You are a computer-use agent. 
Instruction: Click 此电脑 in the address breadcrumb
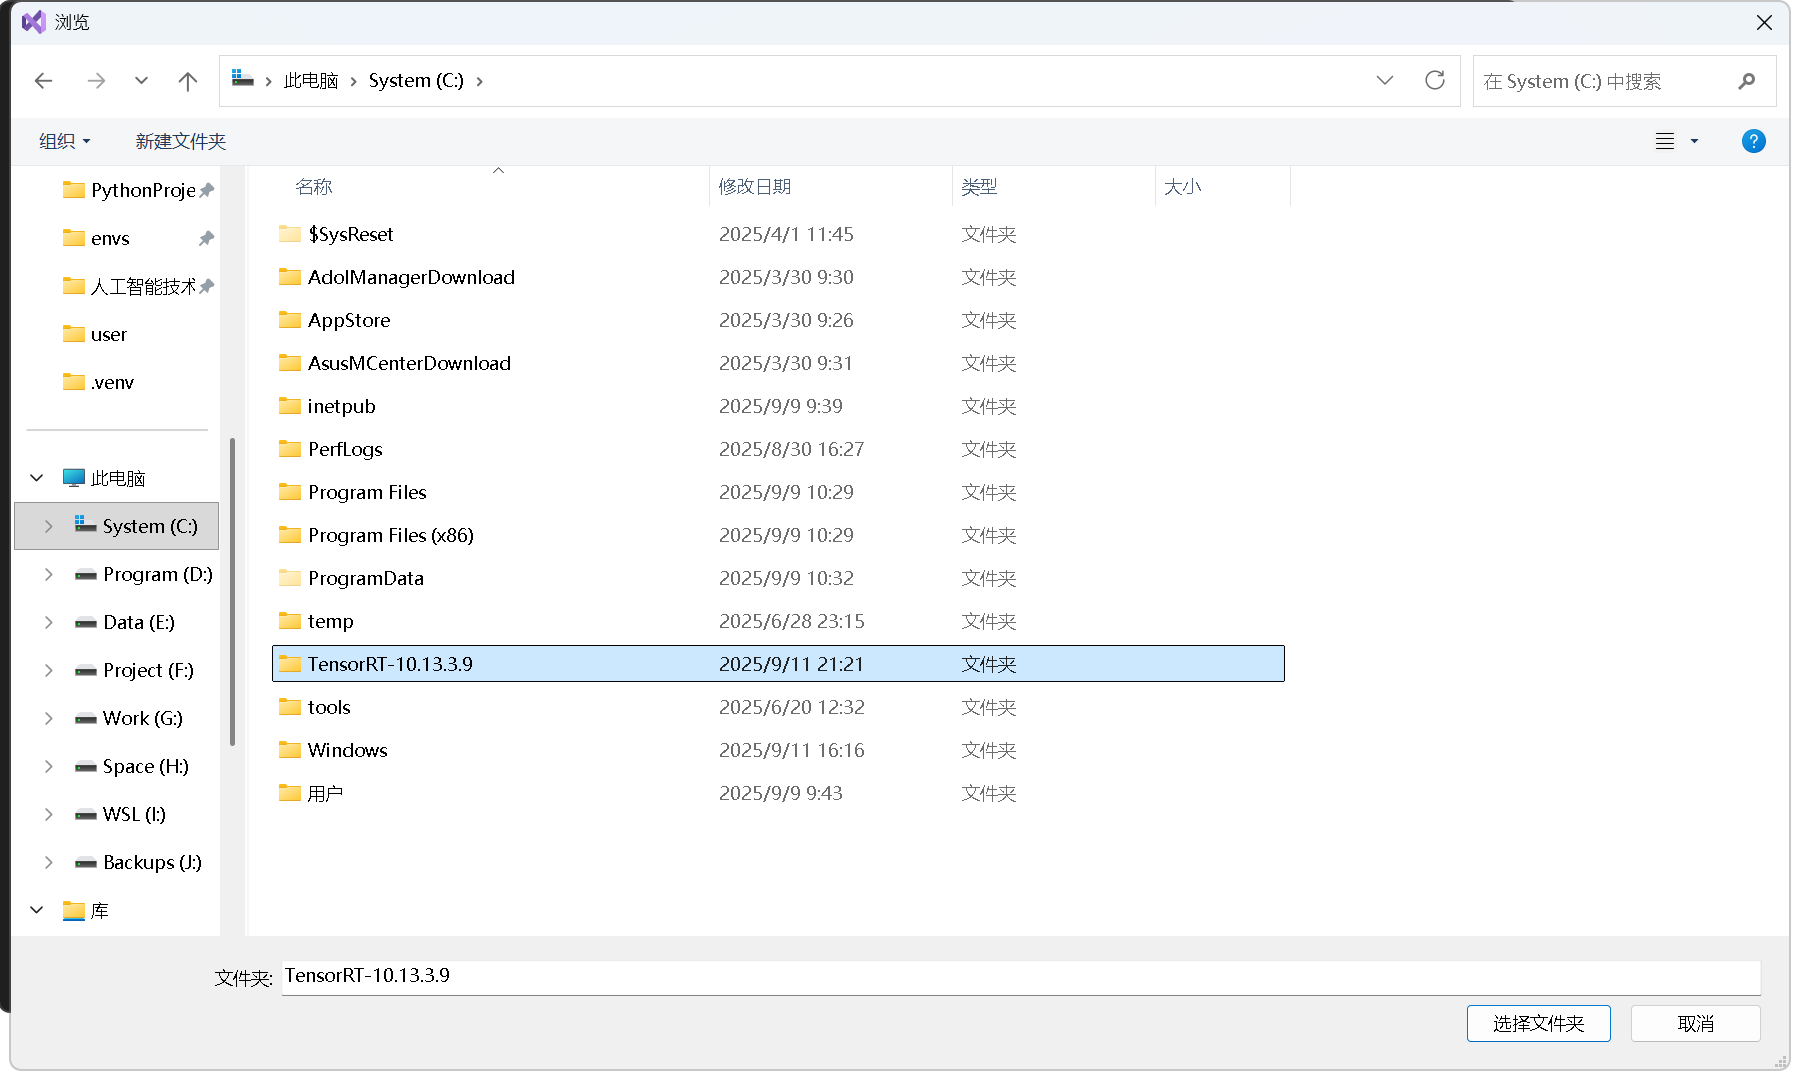click(x=311, y=81)
